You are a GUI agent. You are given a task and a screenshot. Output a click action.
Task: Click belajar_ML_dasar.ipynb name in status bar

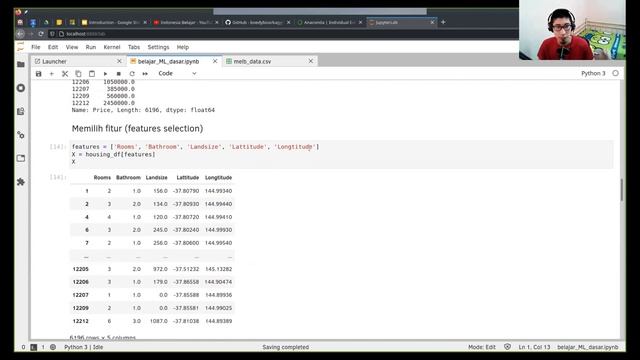(x=588, y=347)
